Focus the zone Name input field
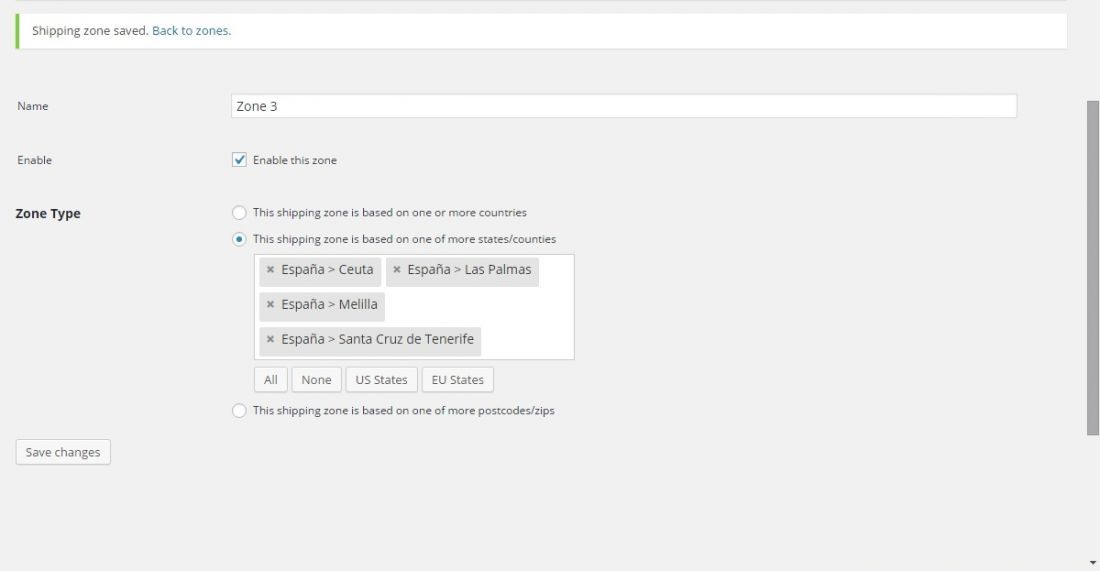This screenshot has height=571, width=1100. [x=624, y=106]
